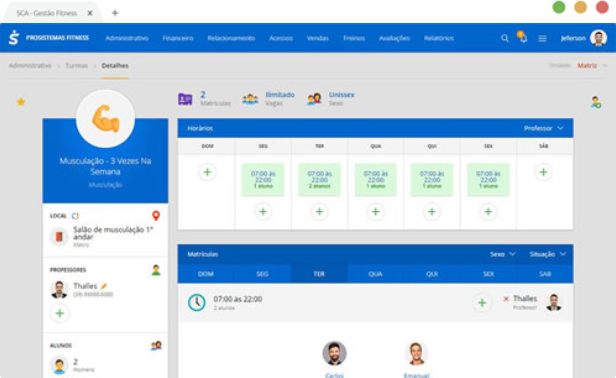Open the hamburger menu icon
Screen dimensions: 616x378
543,38
